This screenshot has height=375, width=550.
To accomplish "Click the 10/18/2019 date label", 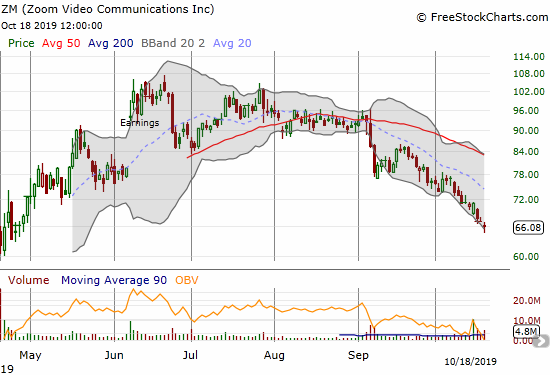I will [x=470, y=361].
